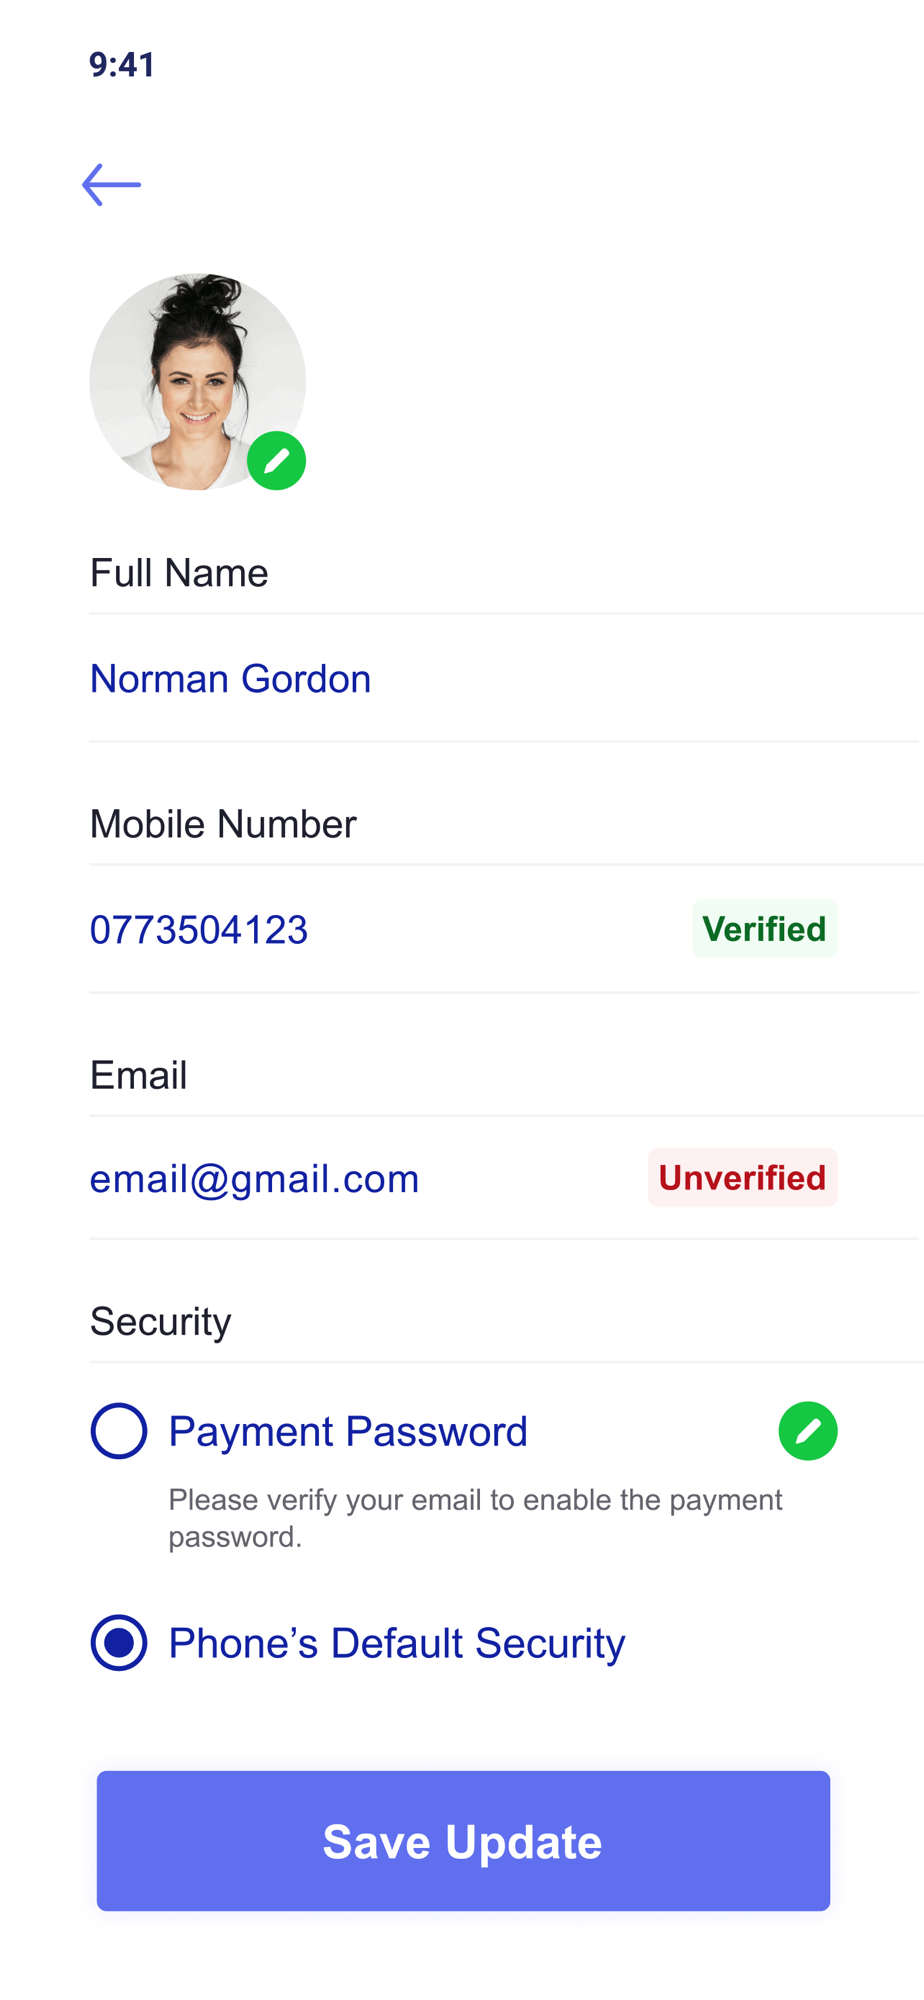Edit Payment Password with the pencil icon
Image resolution: width=924 pixels, height=2000 pixels.
pyautogui.click(x=807, y=1431)
